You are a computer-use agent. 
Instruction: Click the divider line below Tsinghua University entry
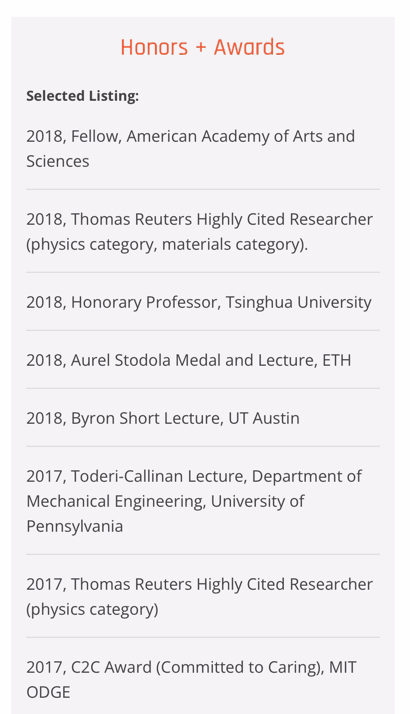(x=203, y=331)
